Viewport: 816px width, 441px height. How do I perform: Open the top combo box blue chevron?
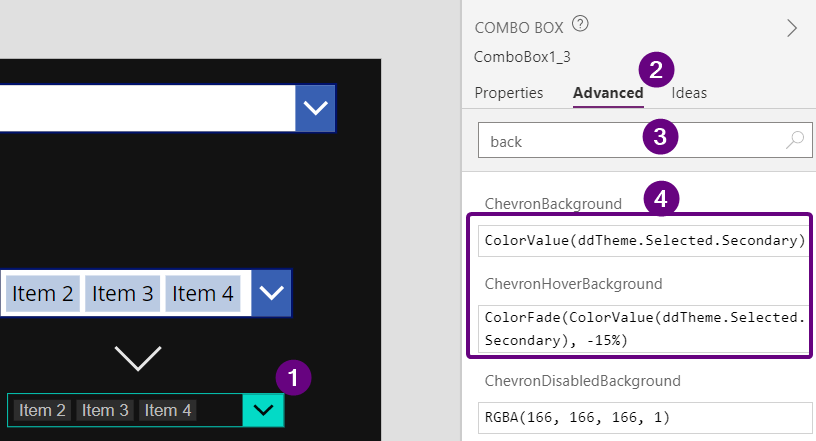315,108
